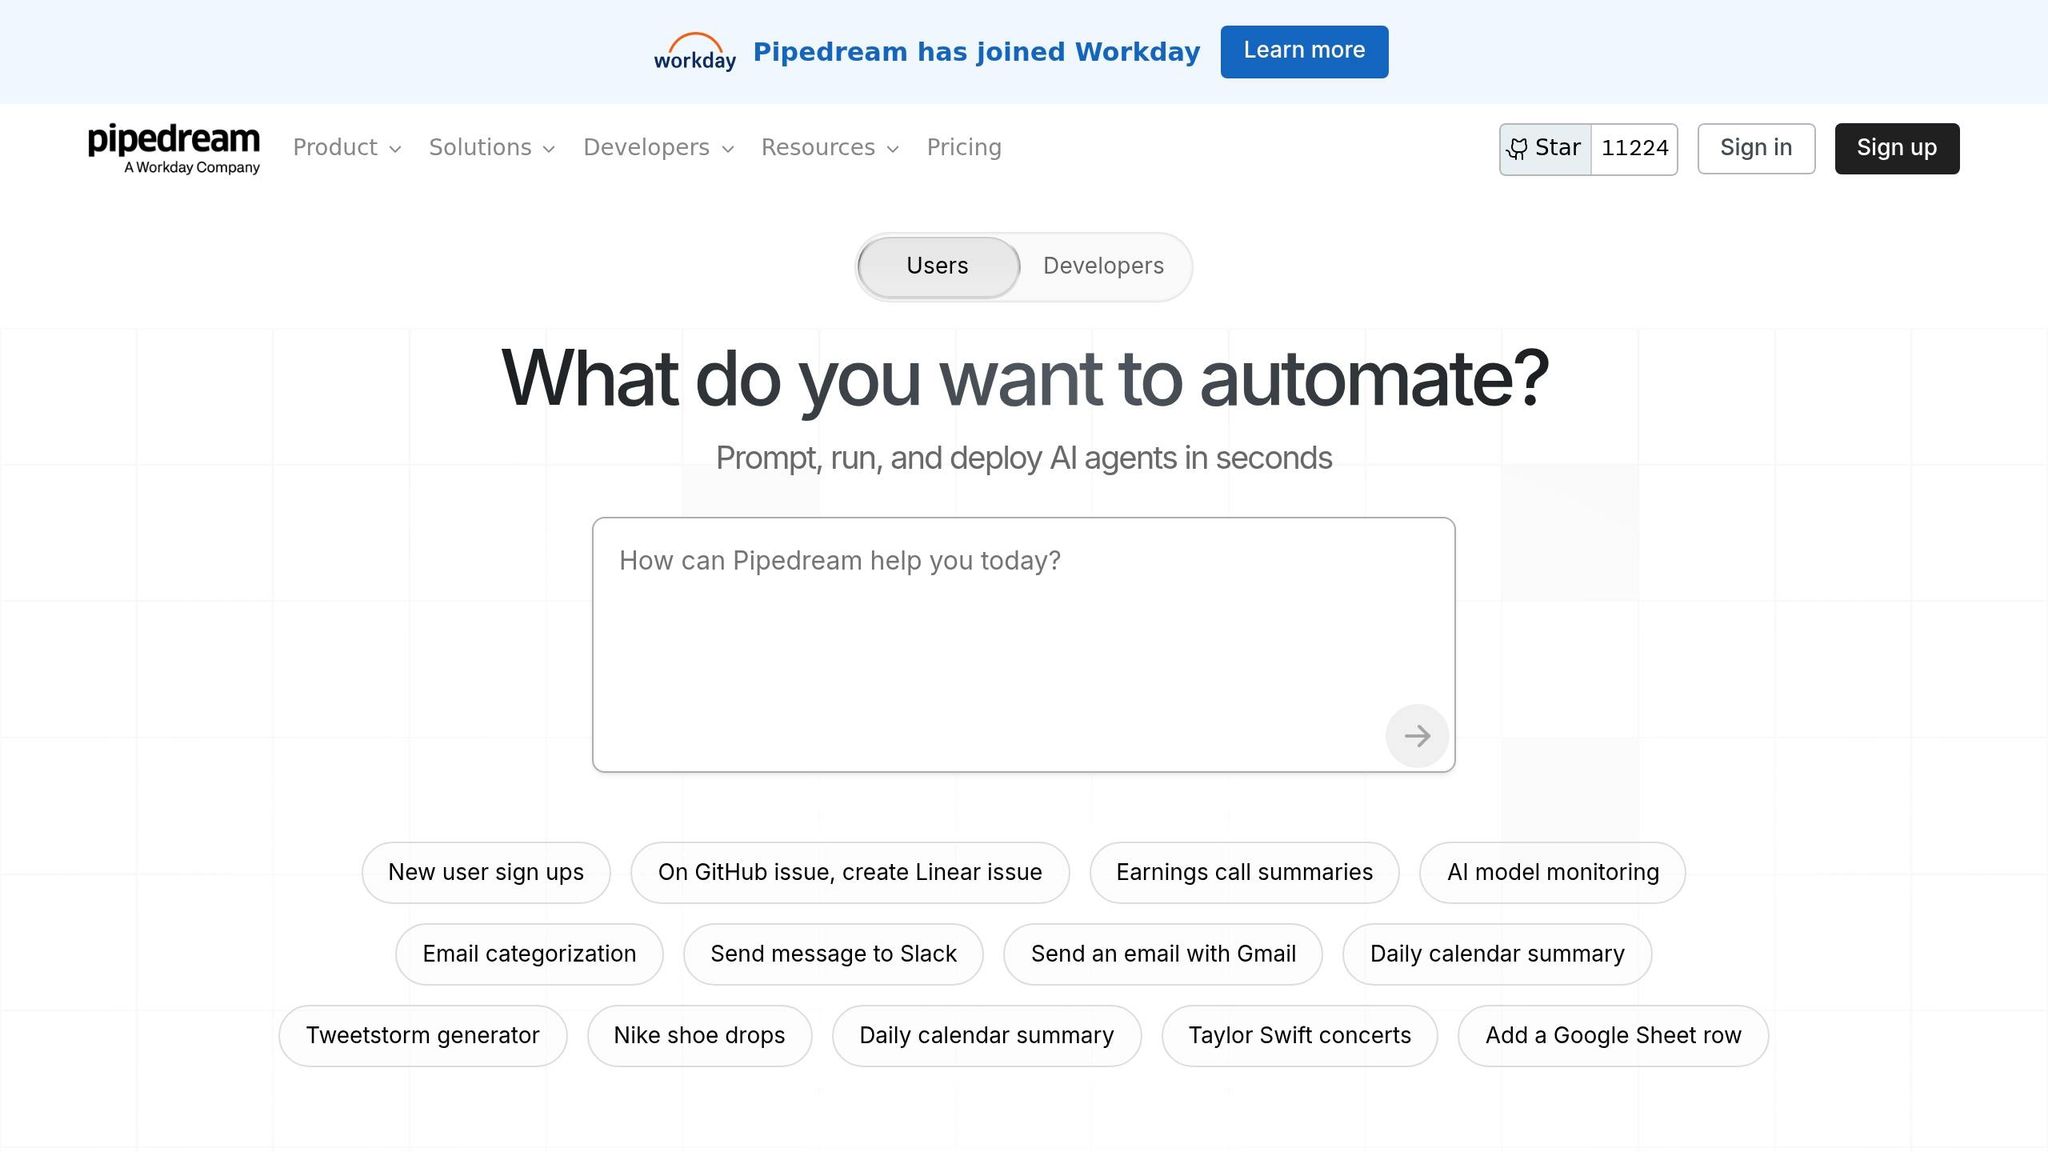Screen dimensions: 2048x1152
Task: Open the Developers nav dropdown
Action: [x=658, y=148]
